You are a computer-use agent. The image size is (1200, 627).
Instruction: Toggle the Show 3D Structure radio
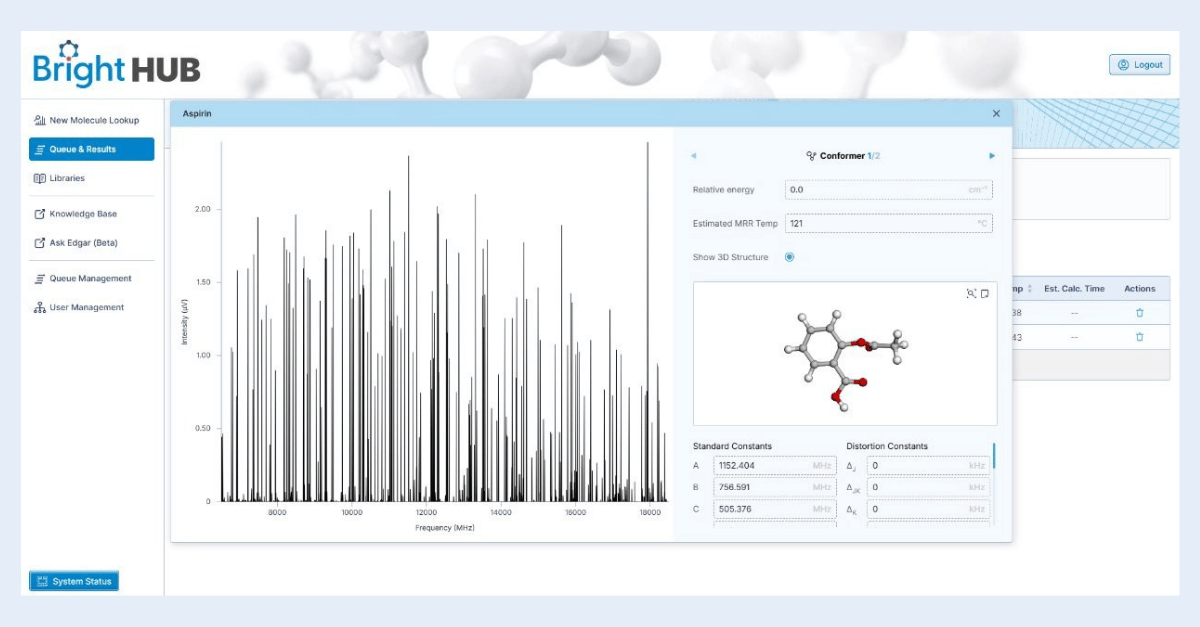pos(789,257)
